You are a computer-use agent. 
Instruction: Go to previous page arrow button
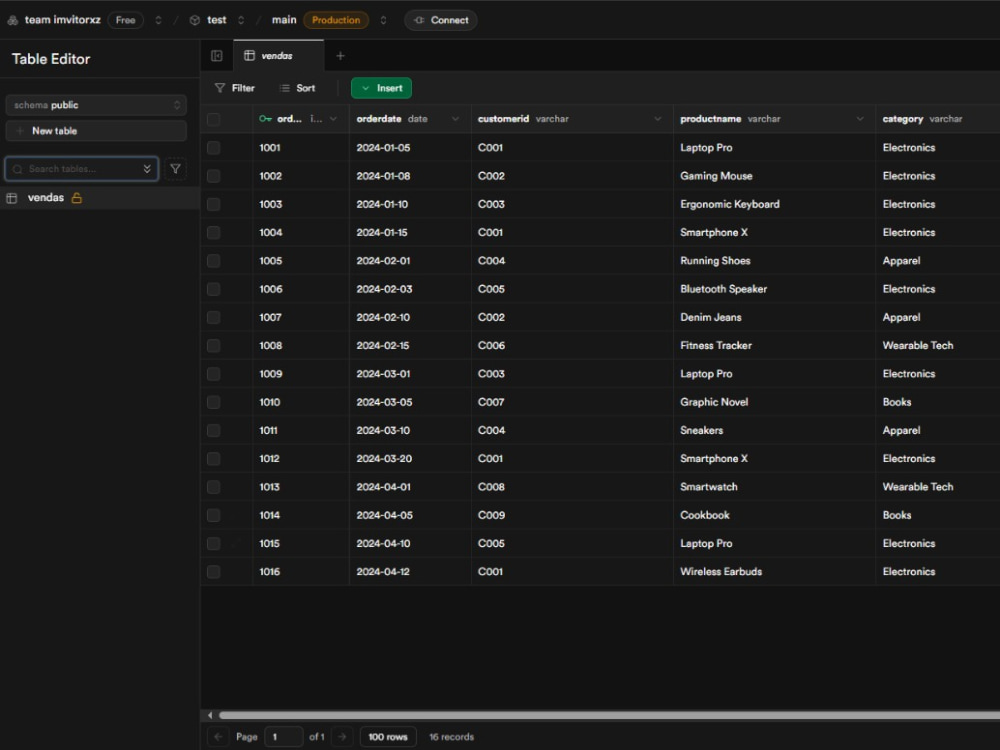pyautogui.click(x=218, y=737)
